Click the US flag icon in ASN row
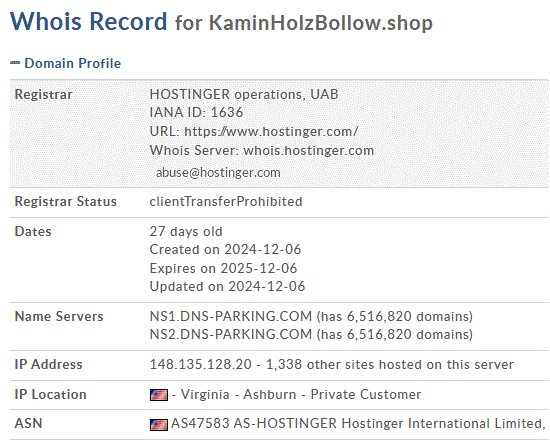Screen dimensions: 550x445 click(159, 425)
